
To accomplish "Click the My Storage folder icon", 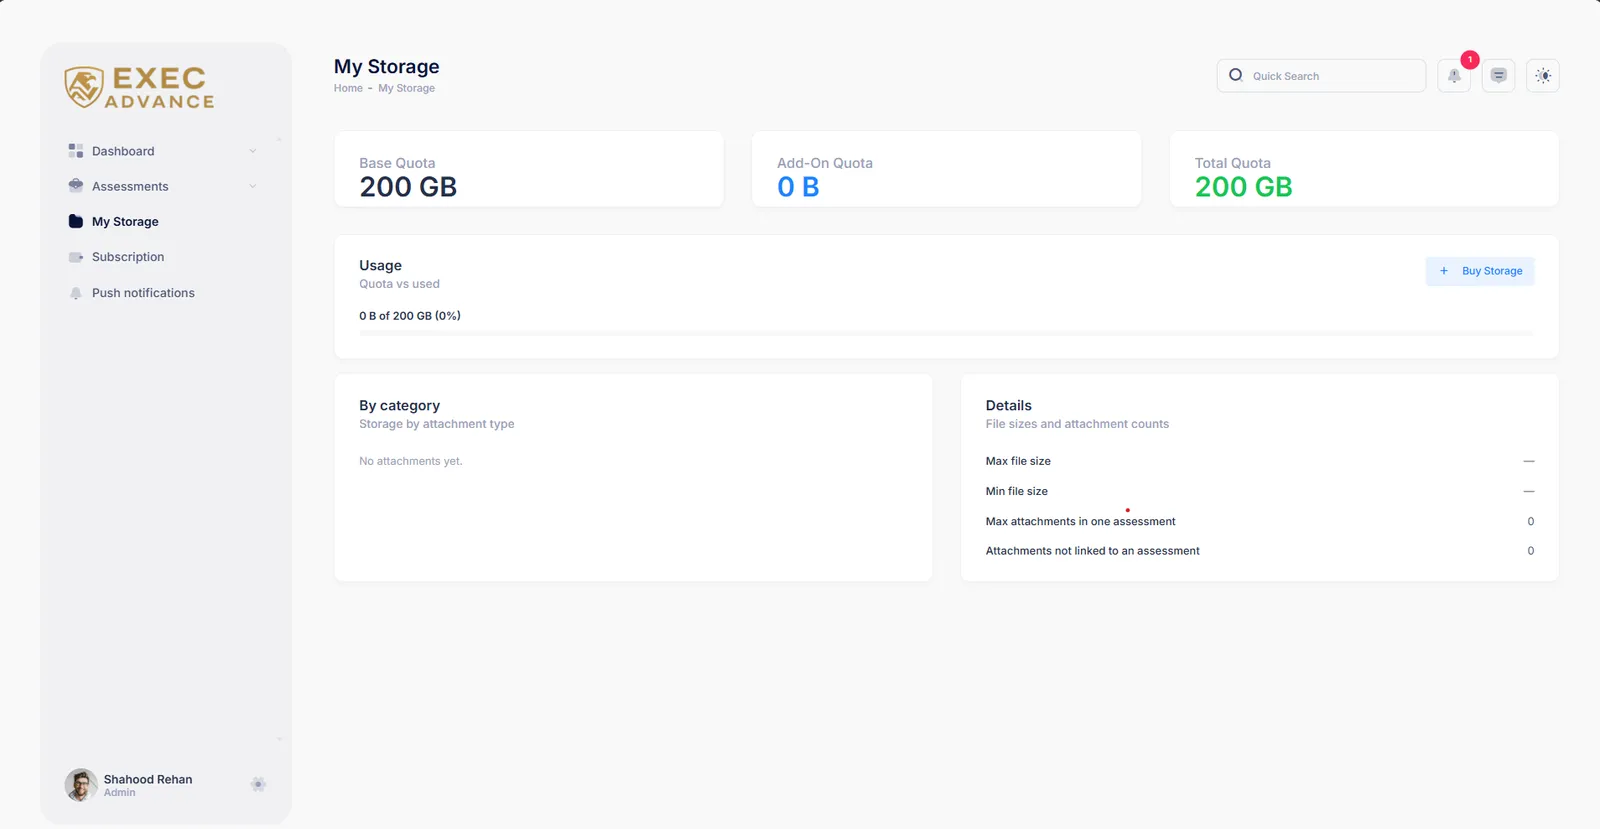I will 76,221.
